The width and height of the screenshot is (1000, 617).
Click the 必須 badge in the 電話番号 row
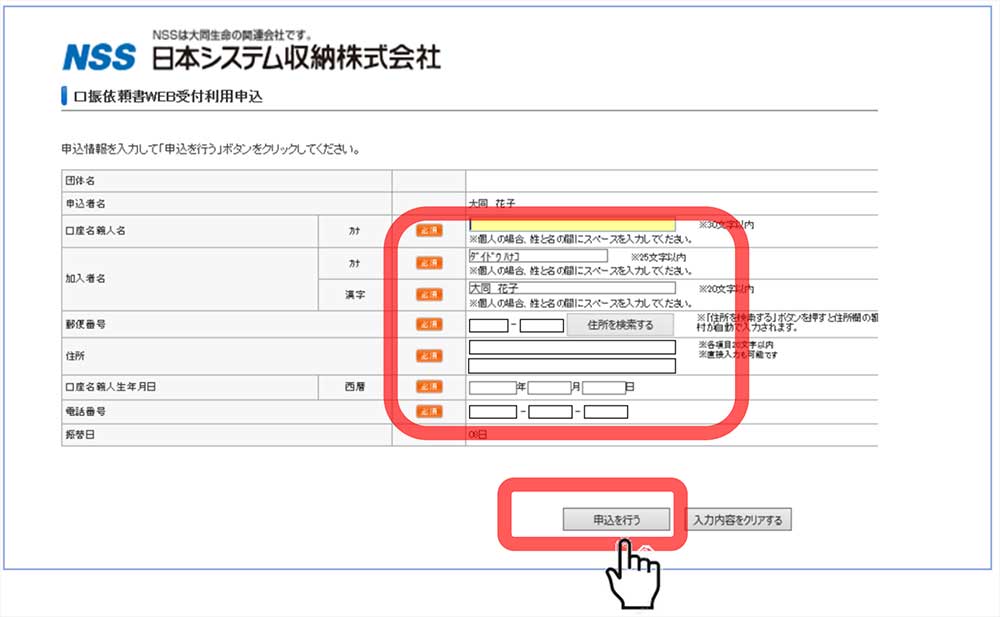click(x=429, y=411)
